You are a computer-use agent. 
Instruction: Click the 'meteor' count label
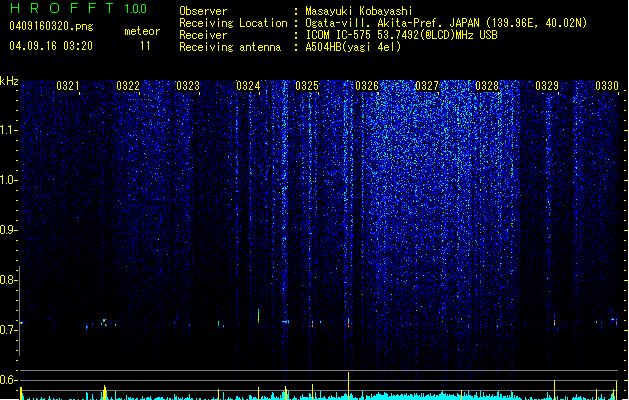coord(142,31)
